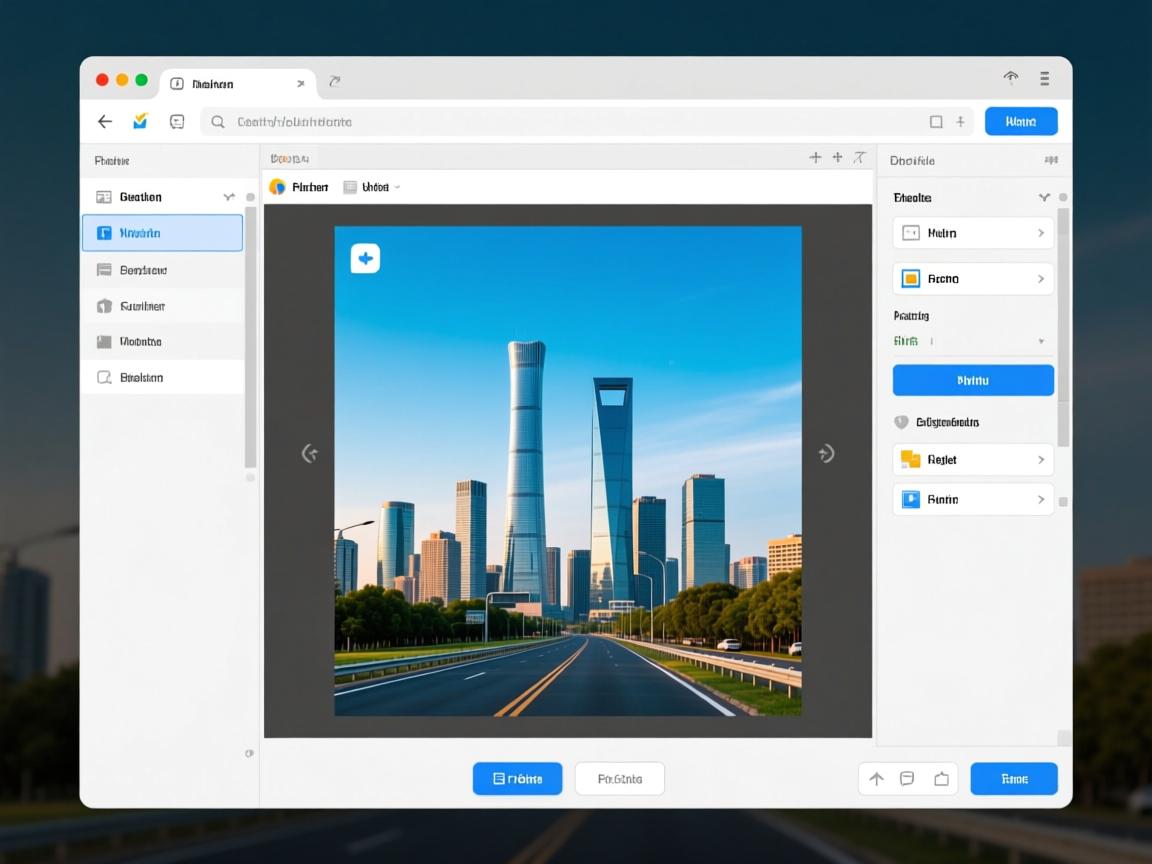Screen dimensions: 1152x864
Task: Advance to the next image with the right arrow
Action: pos(826,454)
